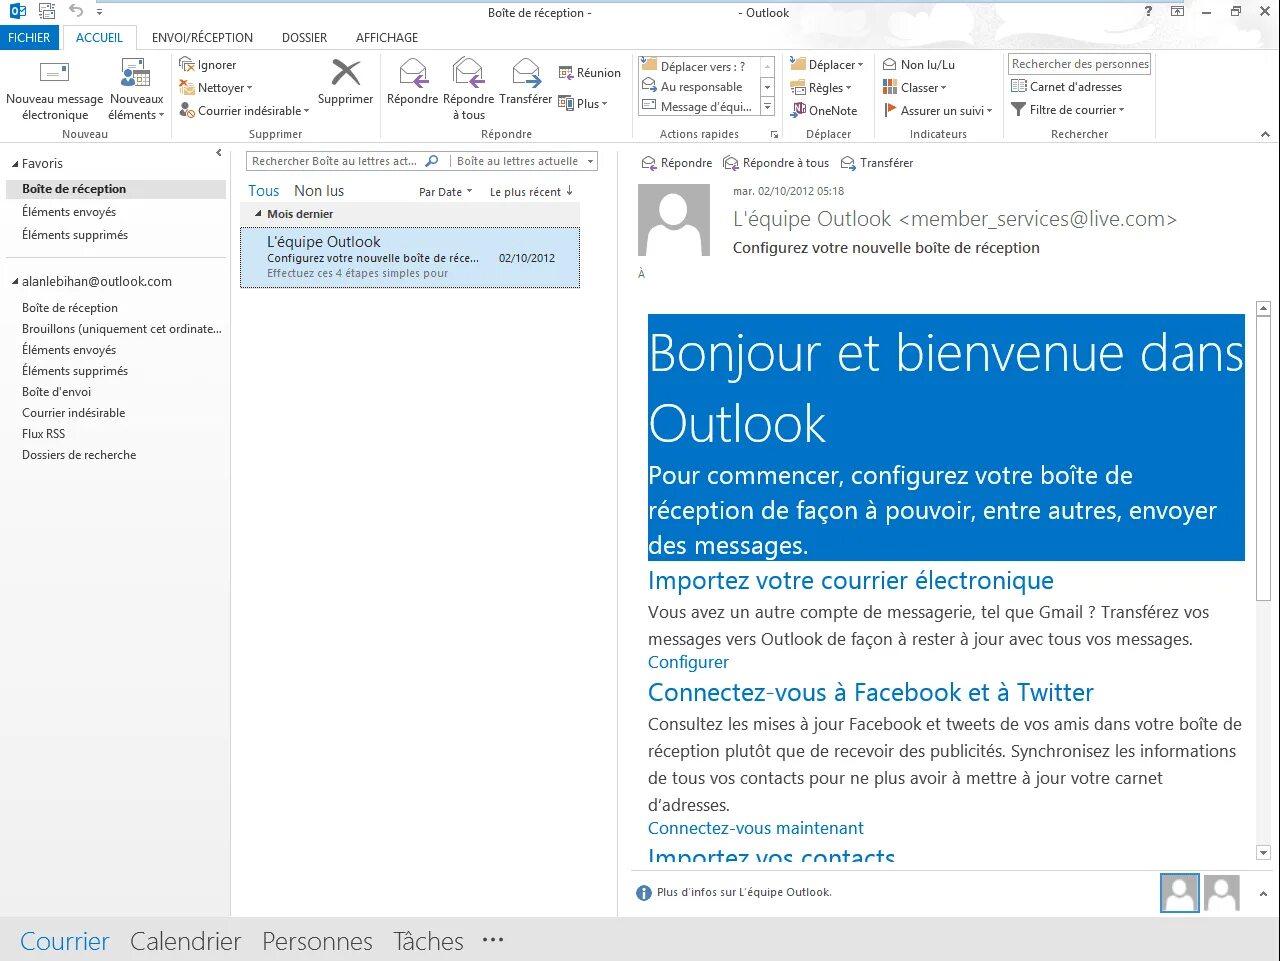Open the Plus reply options dropdown
1280x961 pixels.
tap(583, 104)
